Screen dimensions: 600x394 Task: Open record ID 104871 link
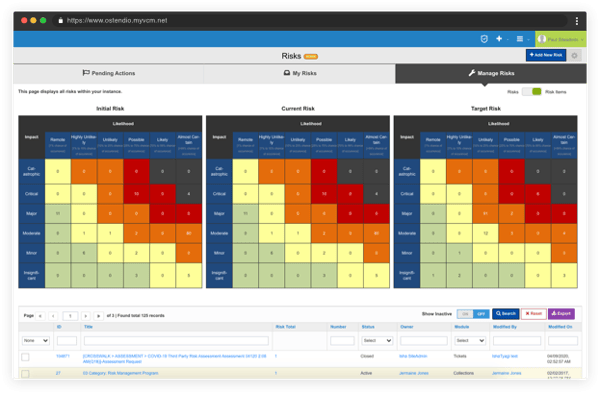pyautogui.click(x=63, y=356)
